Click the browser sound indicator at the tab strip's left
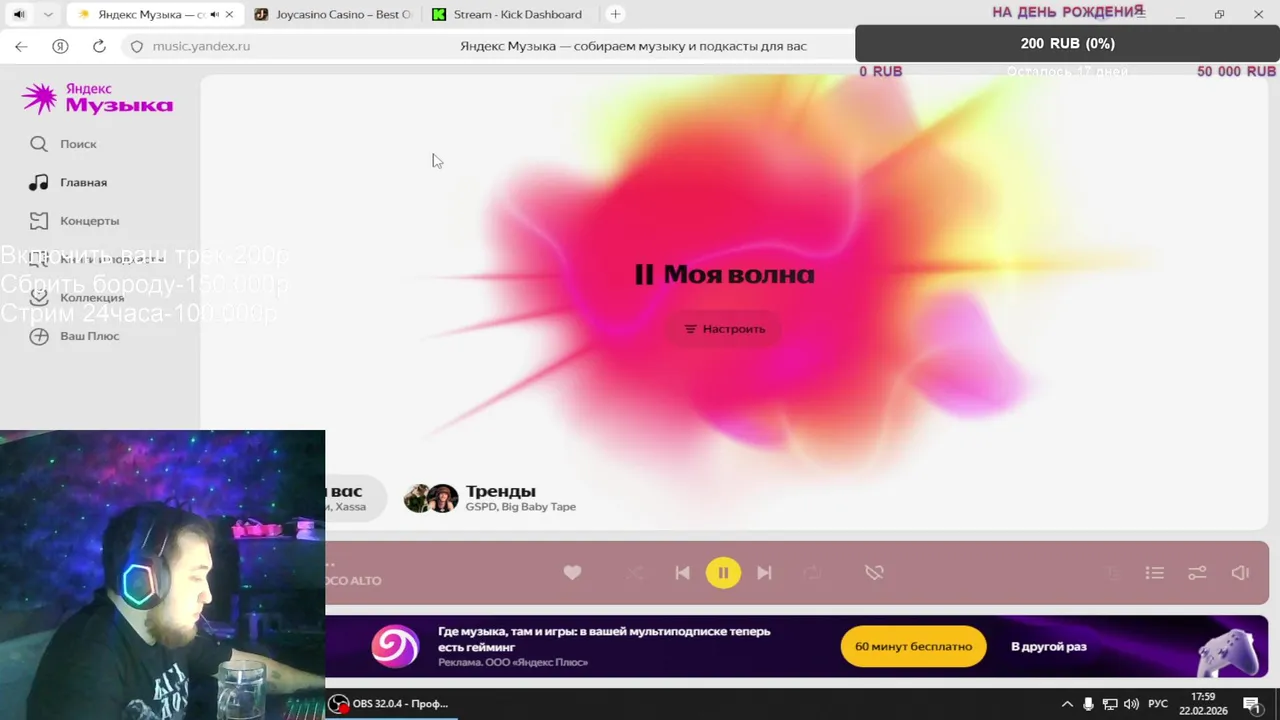 (x=19, y=15)
